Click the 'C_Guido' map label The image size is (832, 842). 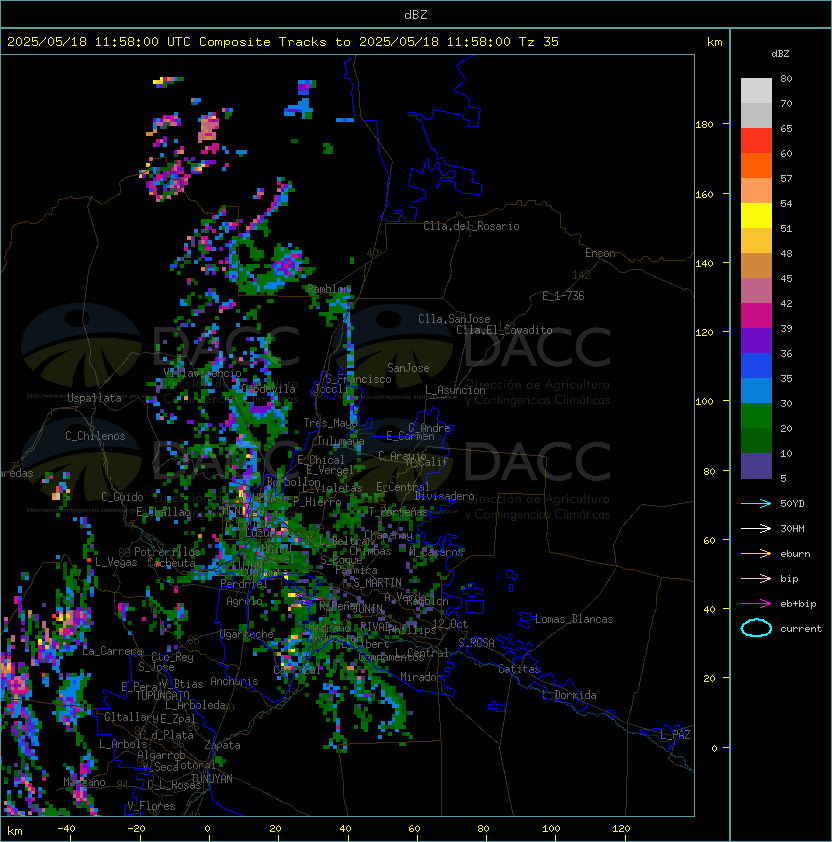(x=122, y=497)
